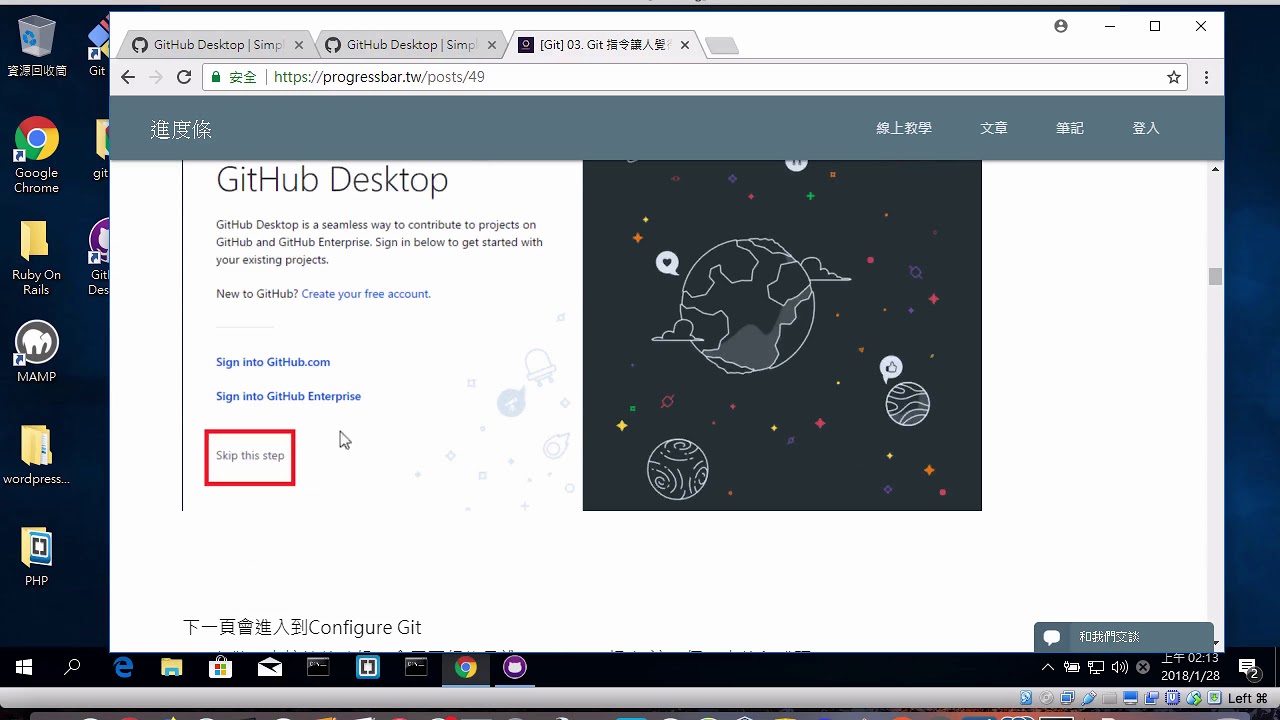Click the grayed-out forward arrow in Chrome
The image size is (1280, 720).
coord(155,77)
